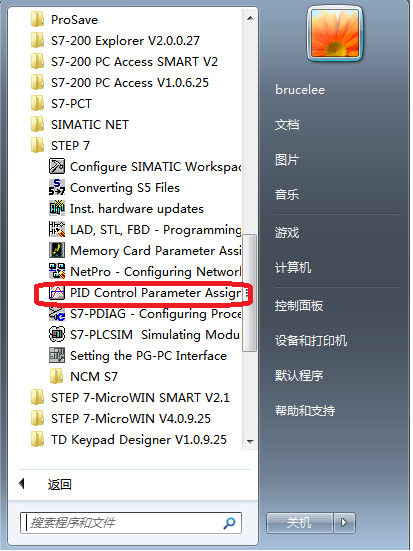Click the TD Keypad Designer folder icon
Screen dimensions: 413x551
(37, 440)
